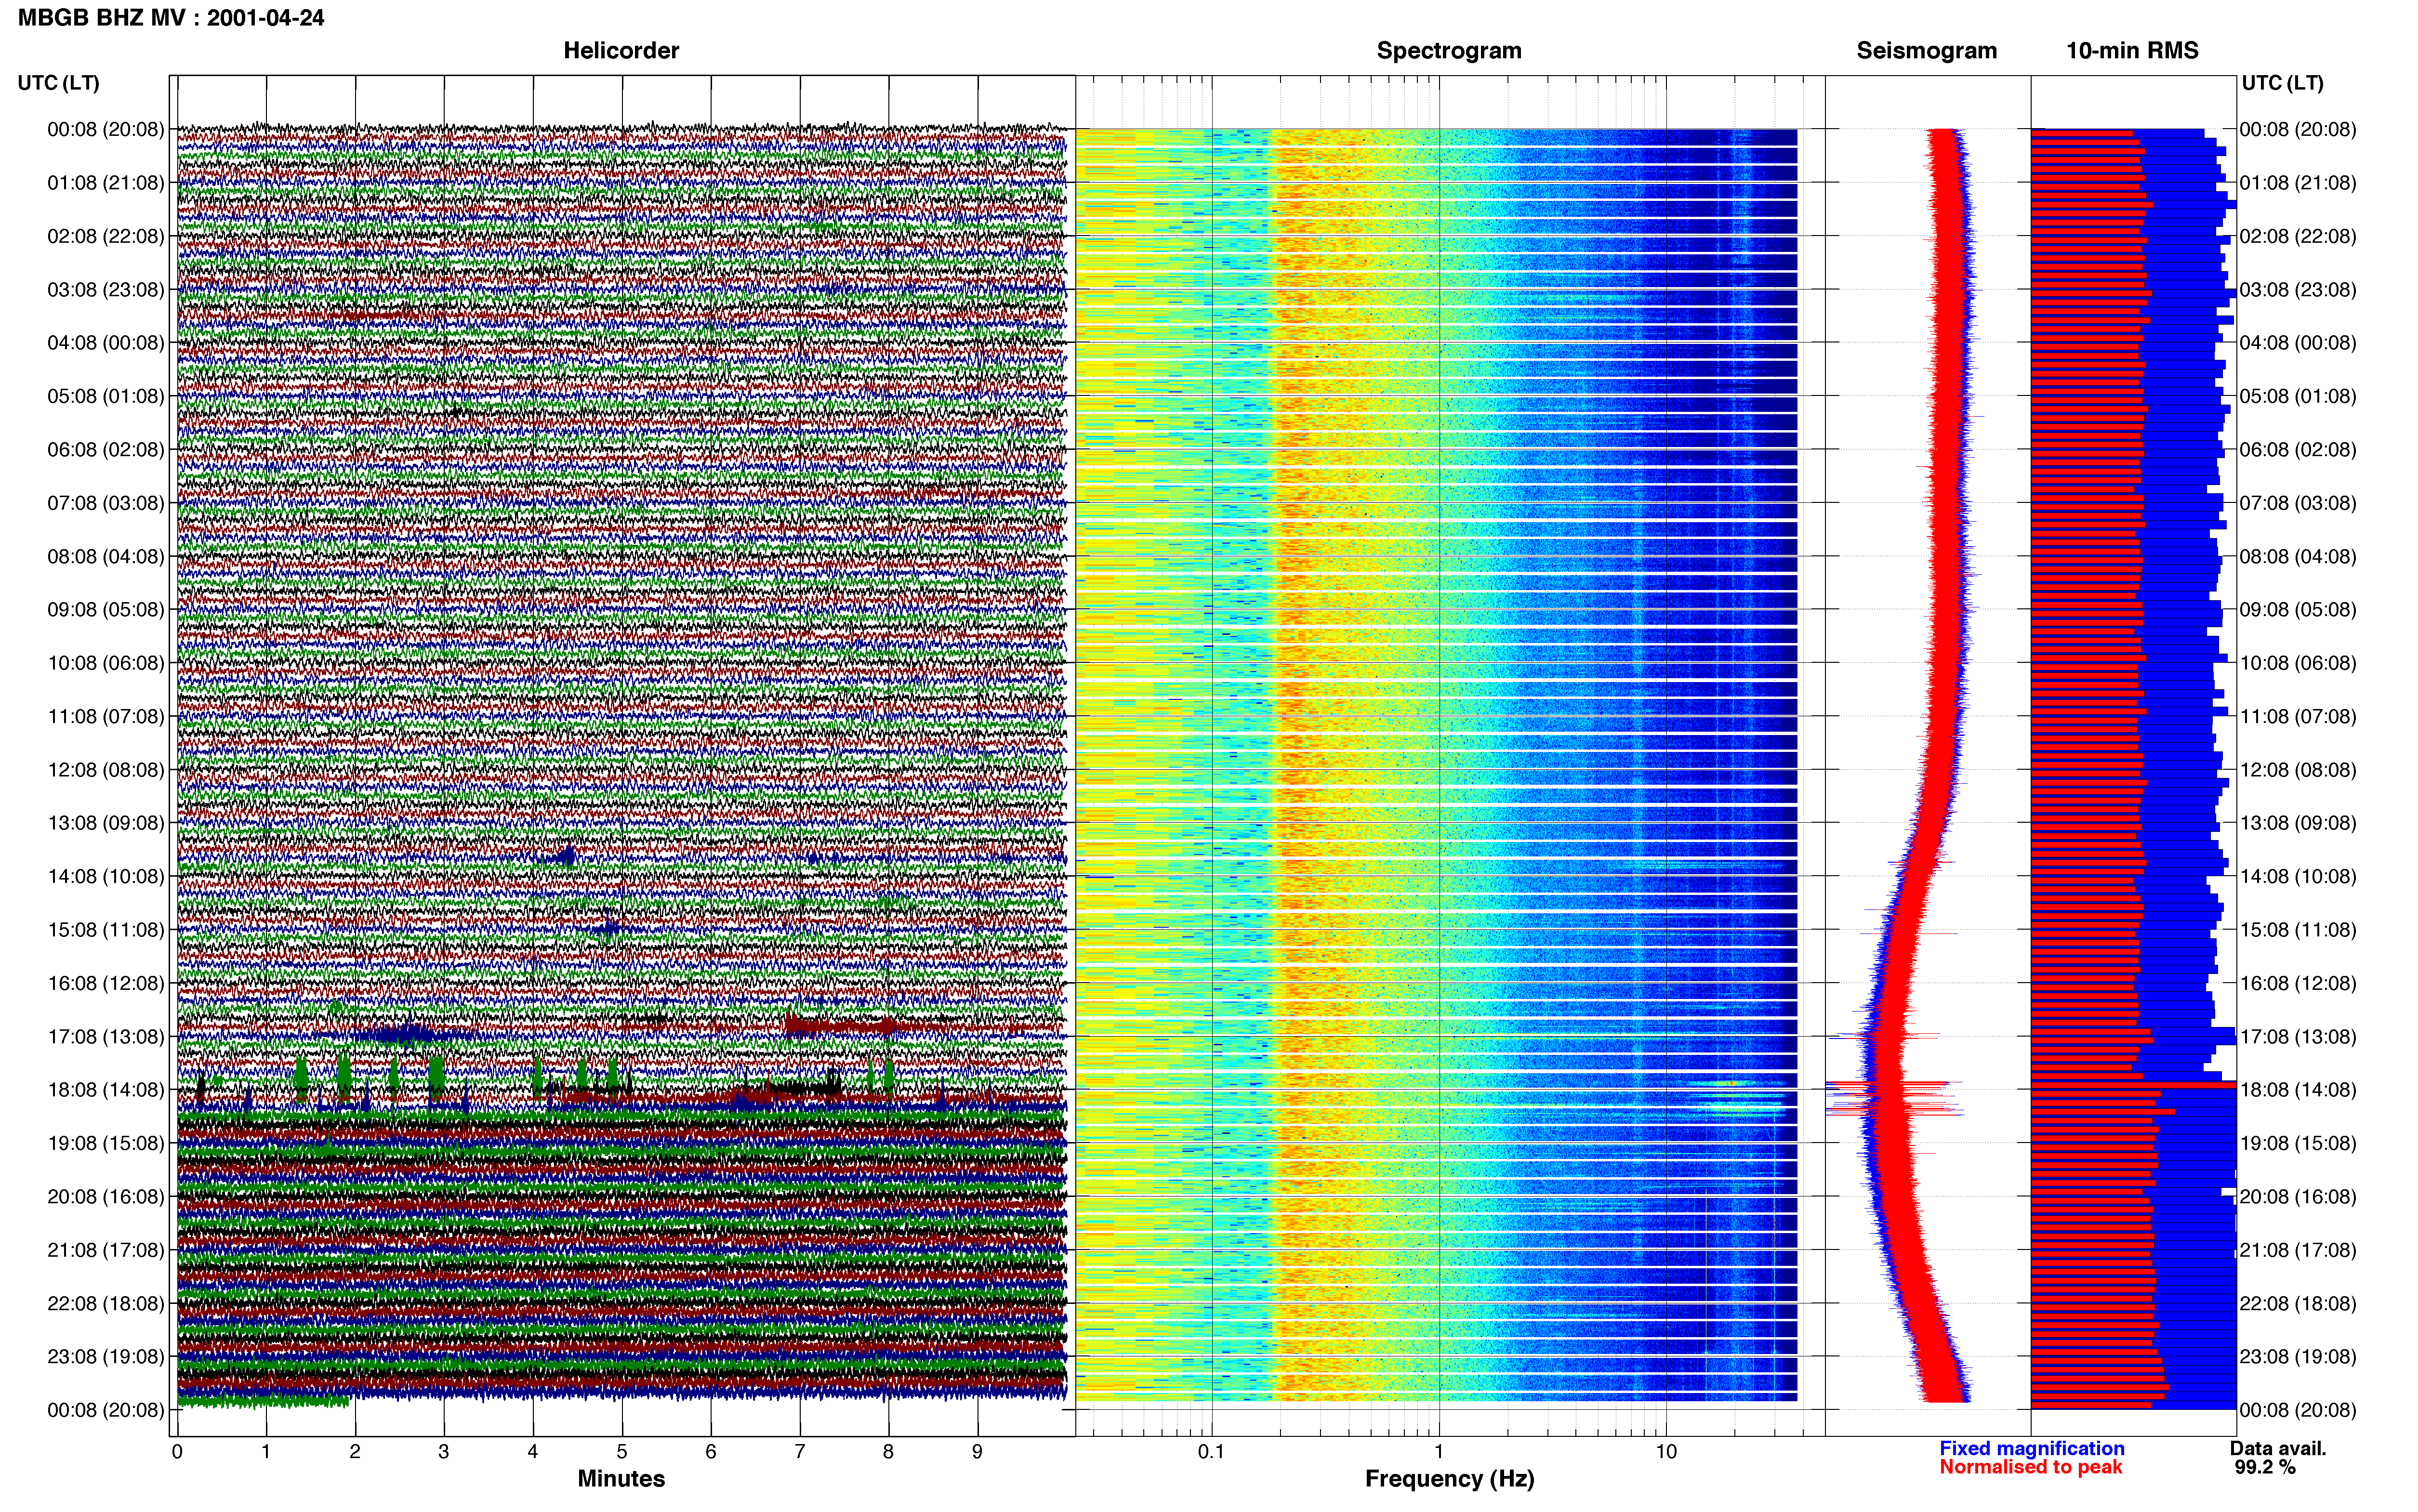Click the 10-min RMS panel heading
This screenshot has width=2418, height=1512.
pyautogui.click(x=2132, y=51)
